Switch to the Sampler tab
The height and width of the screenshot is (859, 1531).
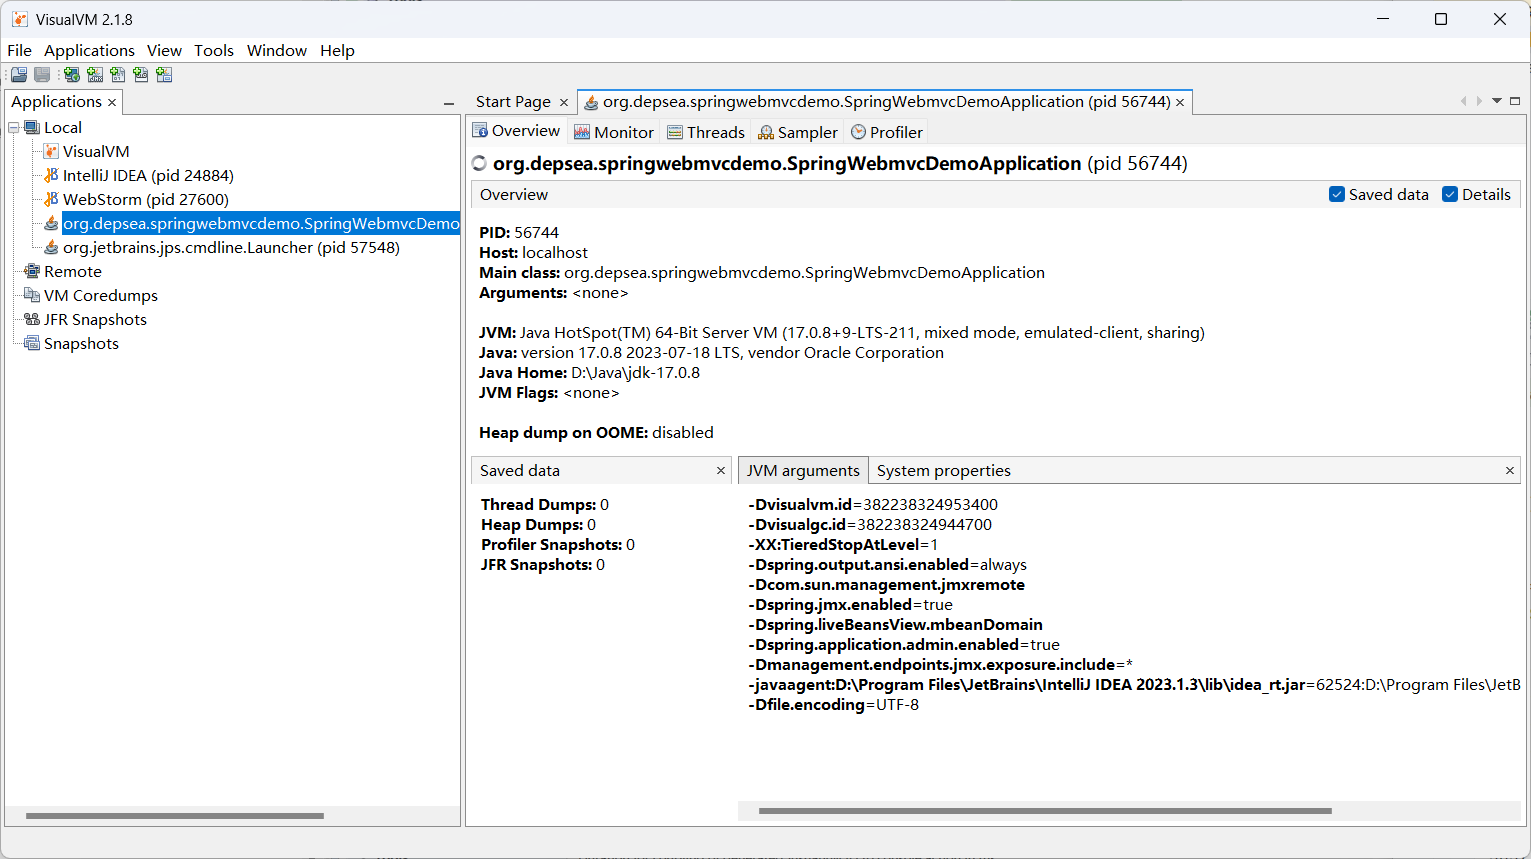tap(798, 133)
